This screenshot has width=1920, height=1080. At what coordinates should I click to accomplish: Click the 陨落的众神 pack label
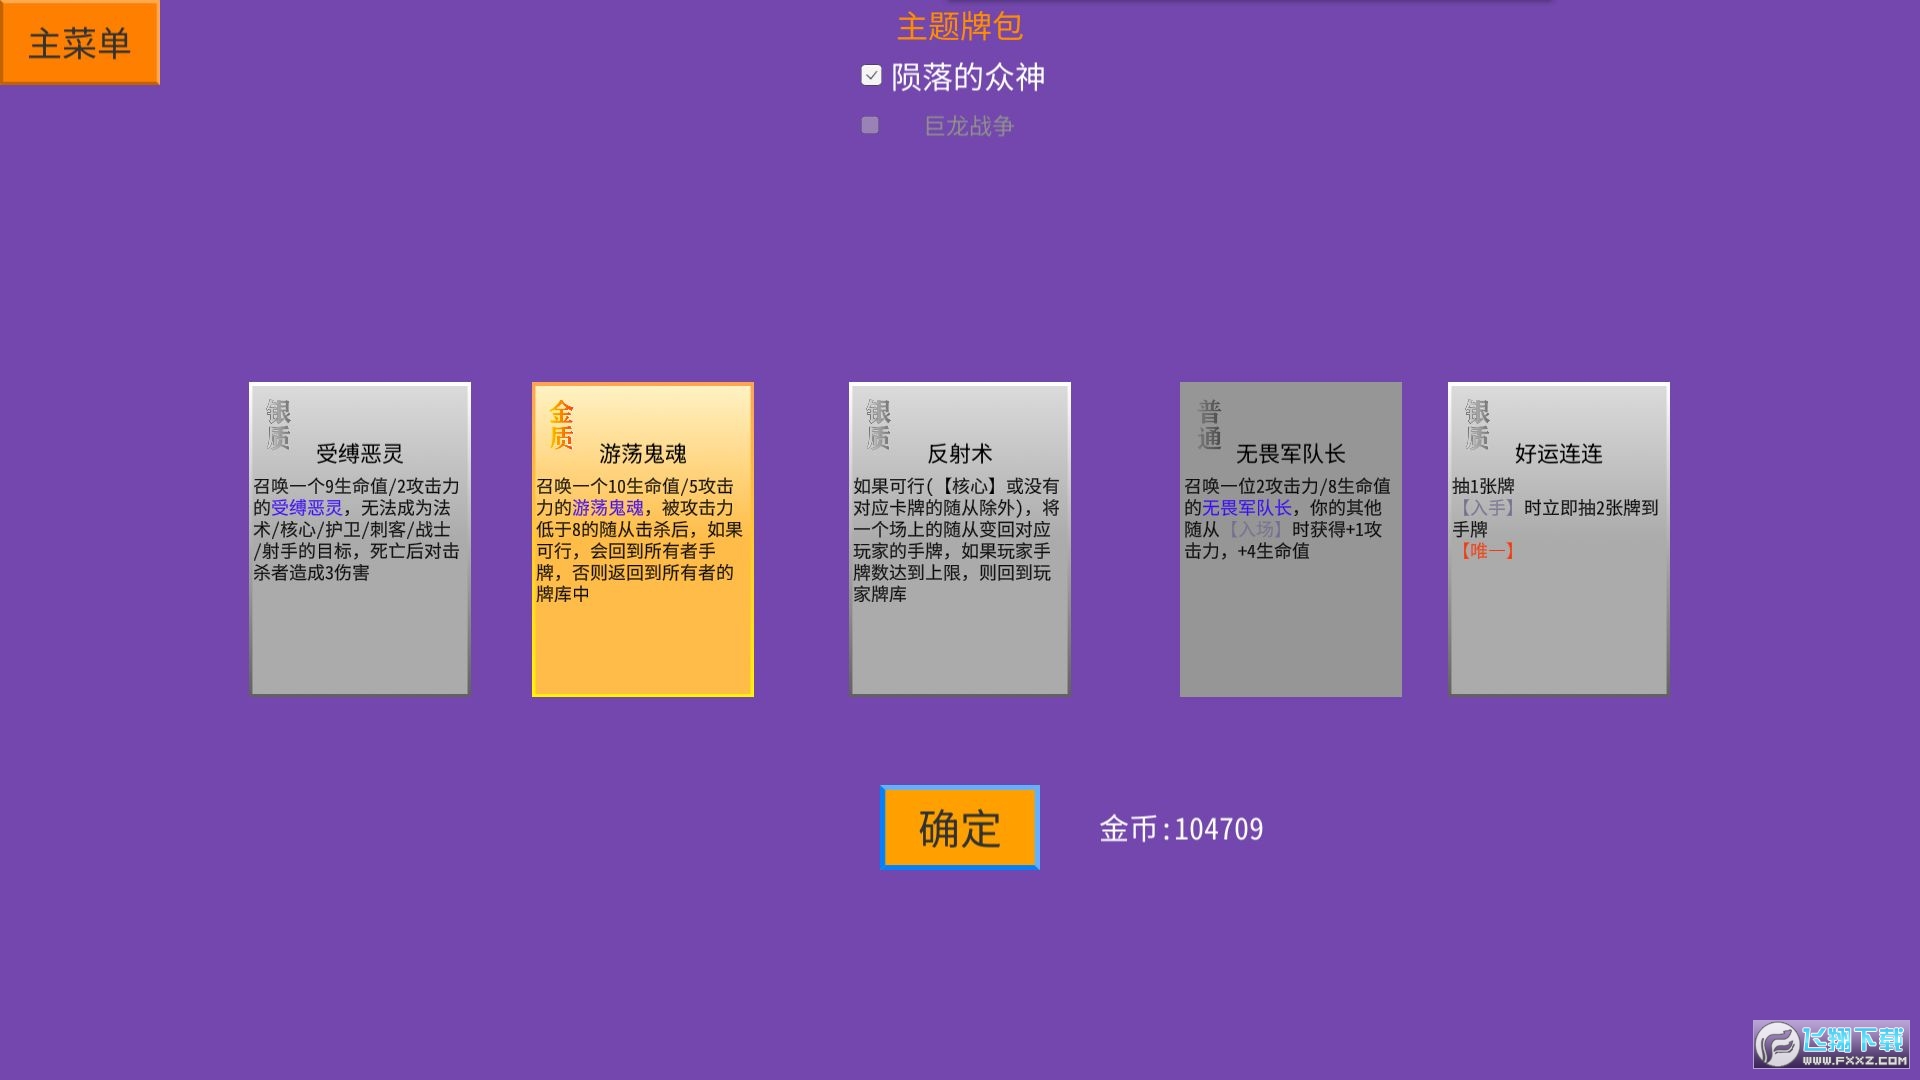tap(967, 77)
